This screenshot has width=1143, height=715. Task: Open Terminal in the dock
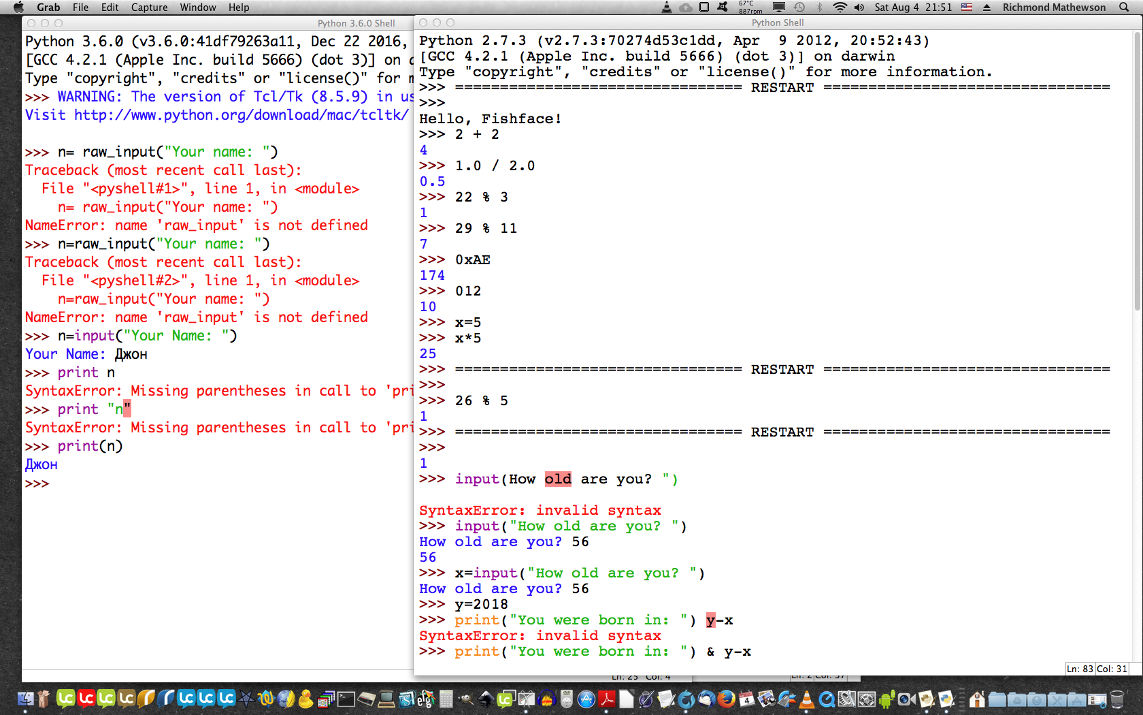pyautogui.click(x=347, y=698)
